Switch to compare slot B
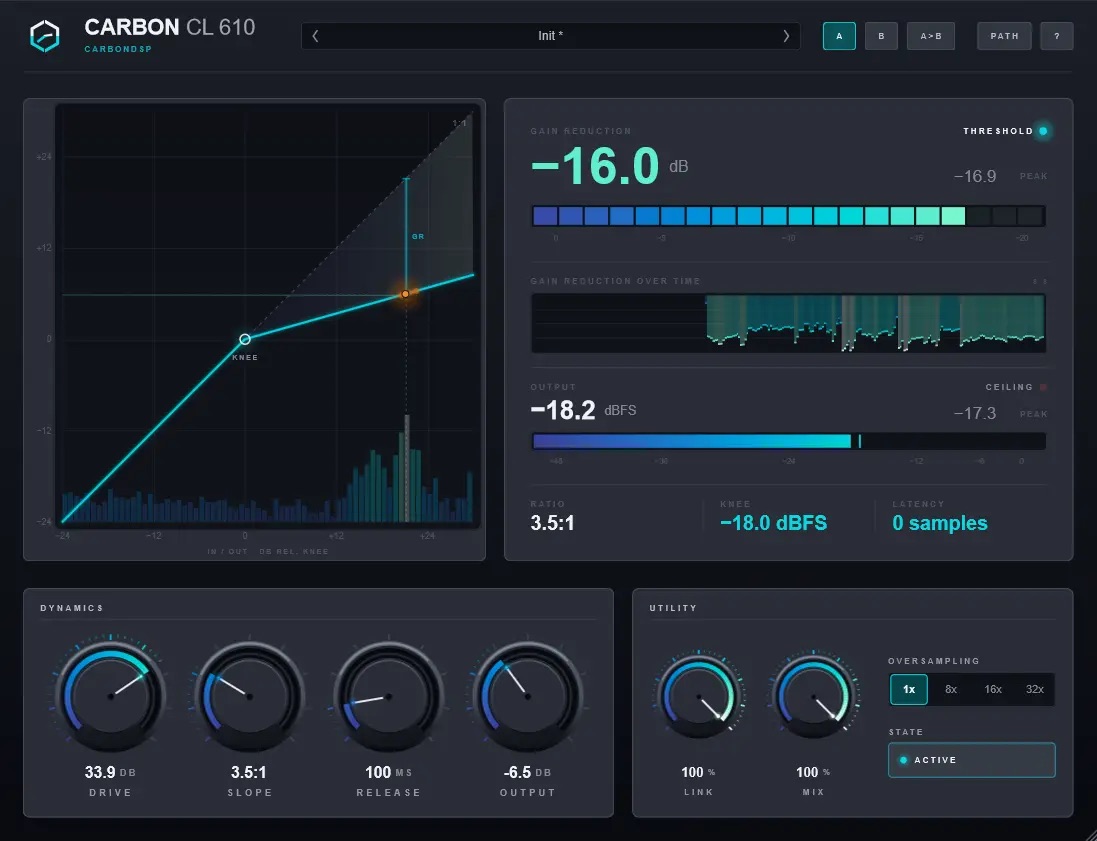 pyautogui.click(x=881, y=36)
